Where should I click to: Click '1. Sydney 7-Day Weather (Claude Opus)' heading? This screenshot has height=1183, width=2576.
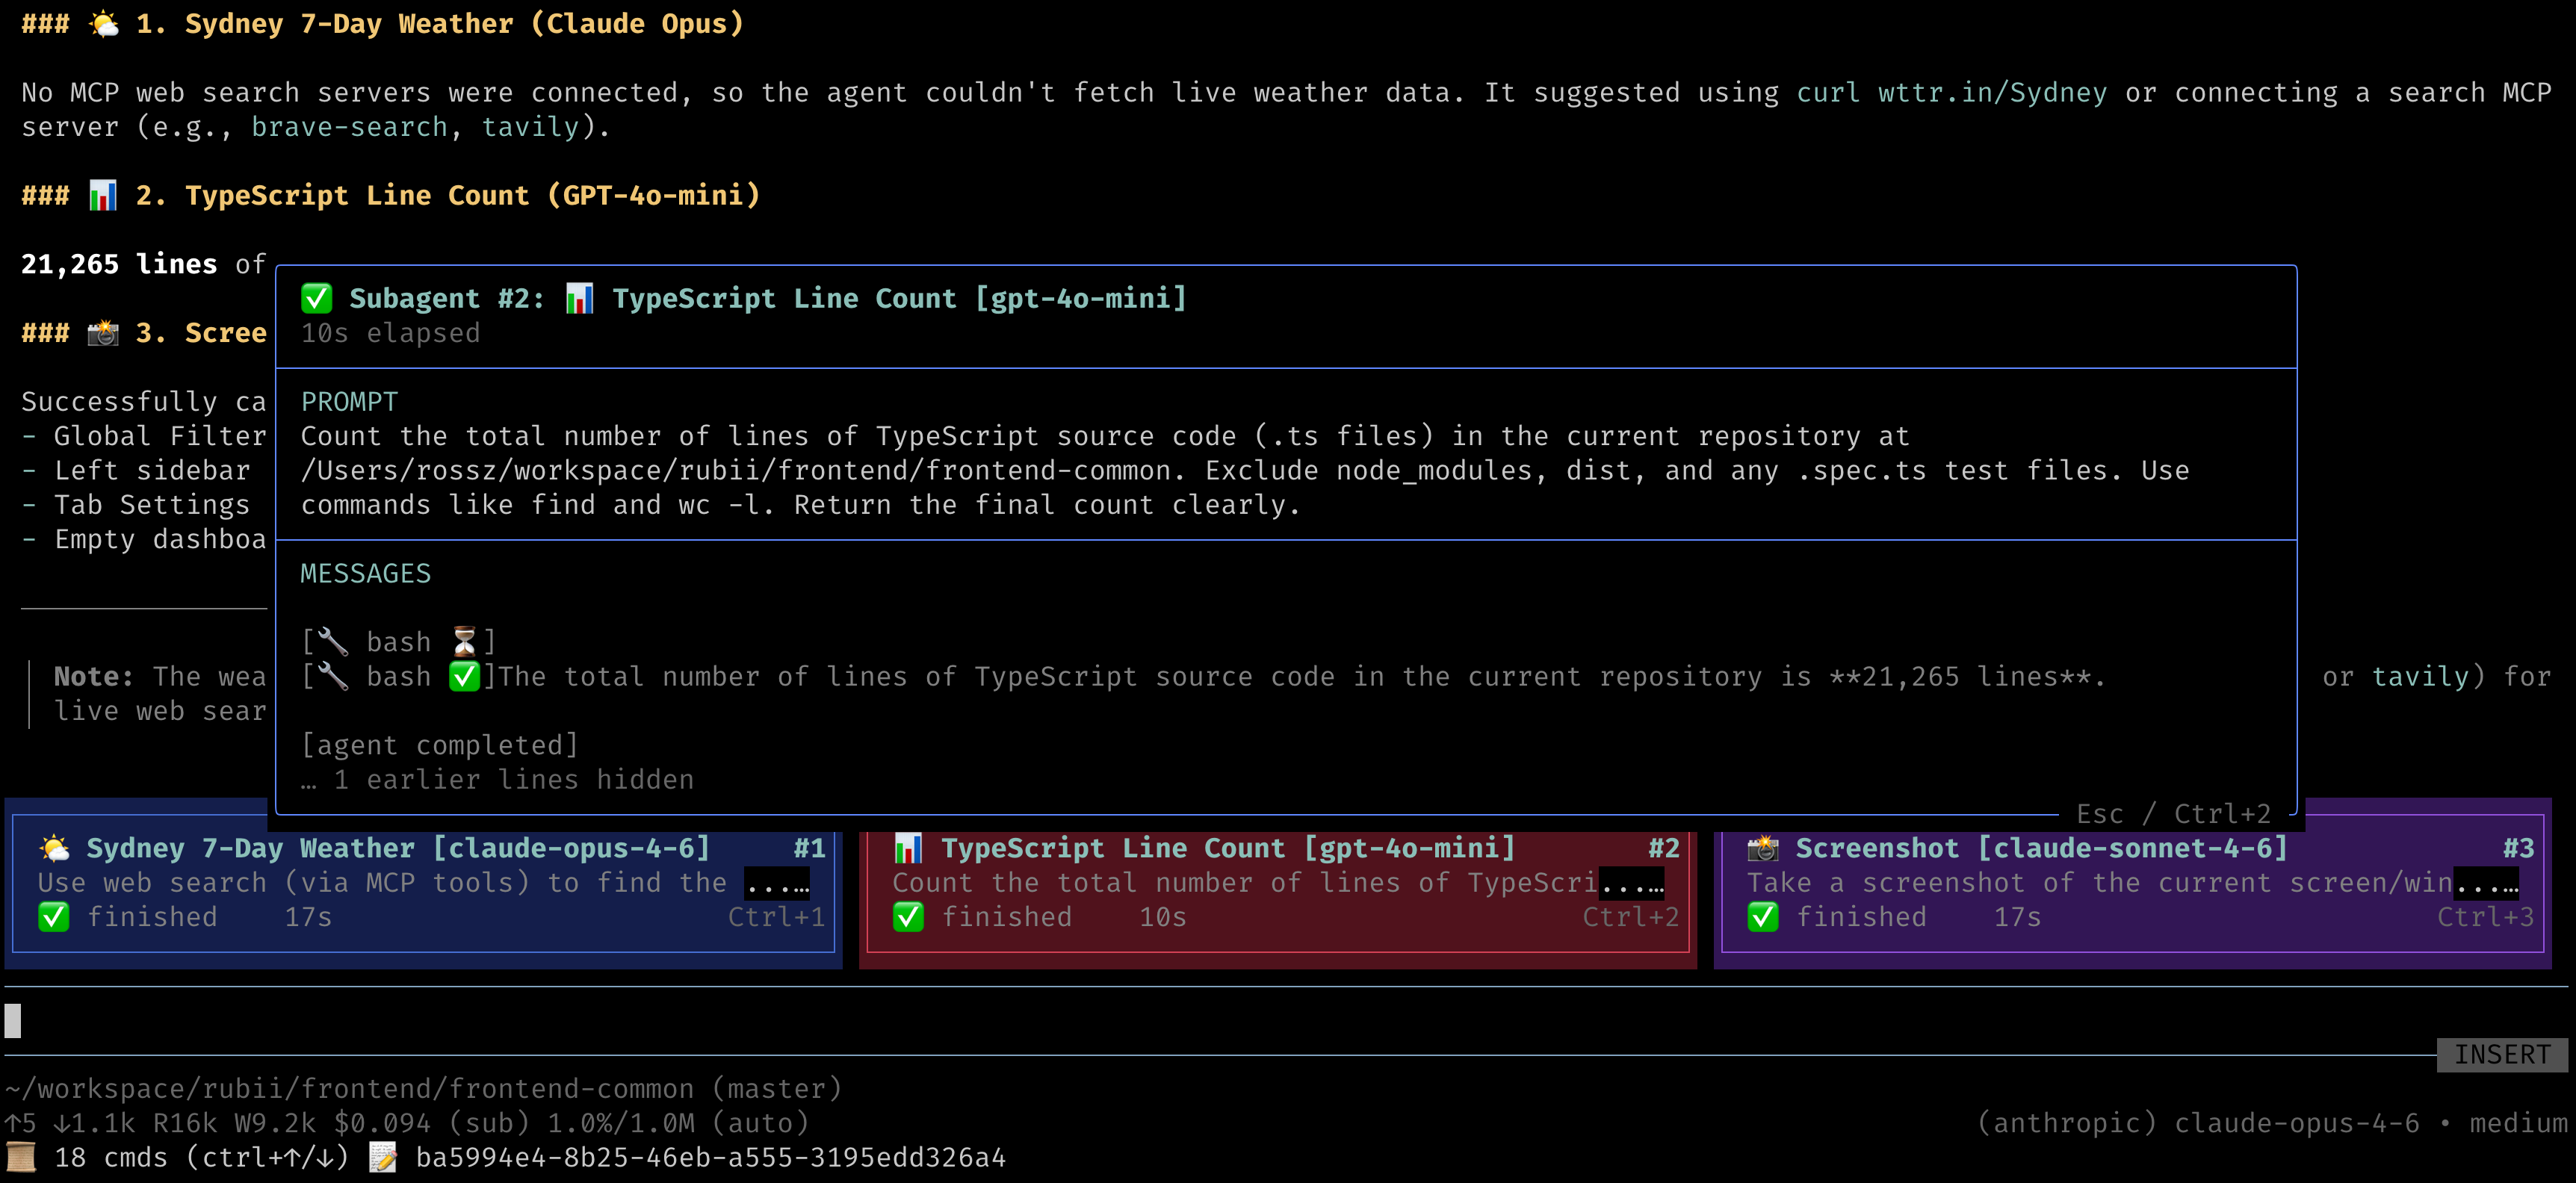pos(439,24)
